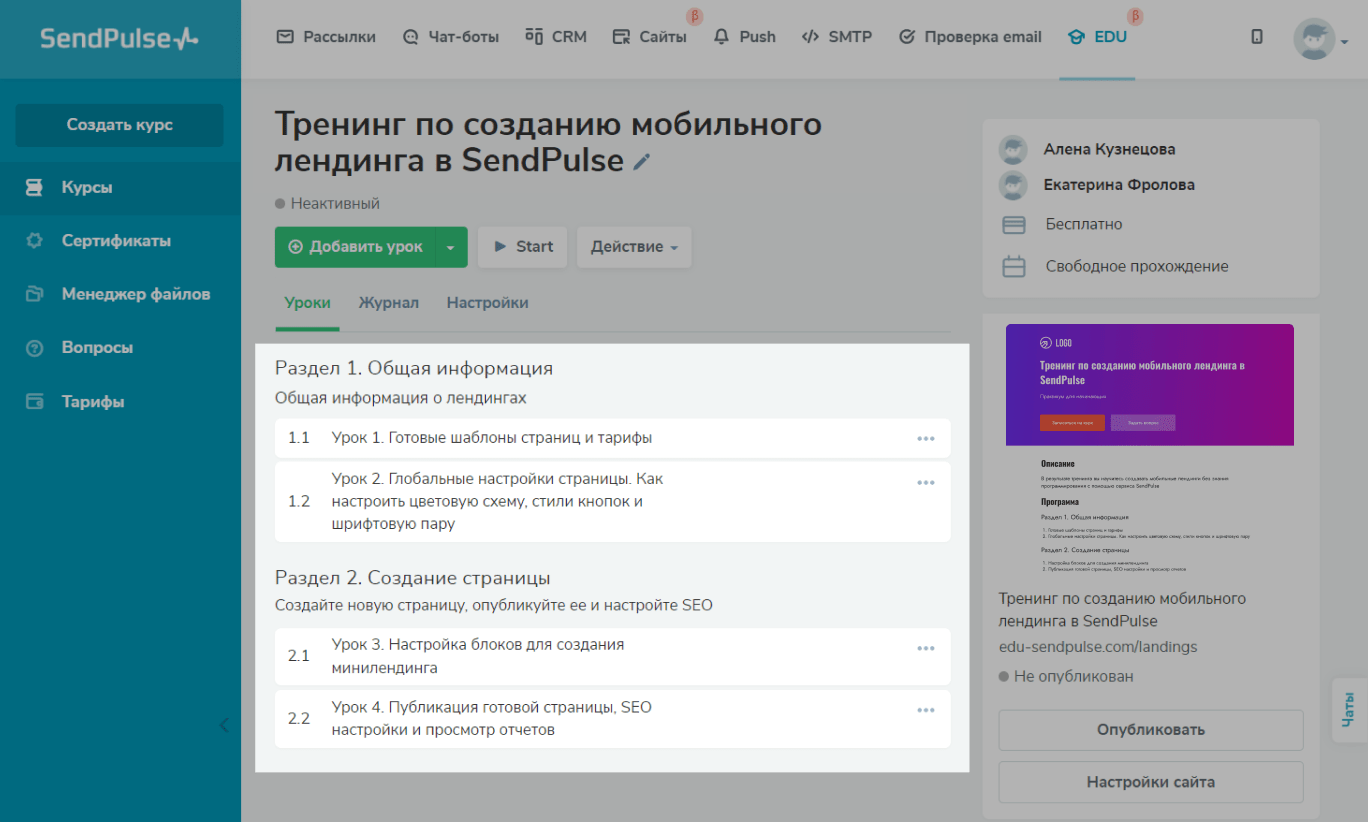
Task: Collapse the left sidebar with the chevron
Action: click(224, 725)
